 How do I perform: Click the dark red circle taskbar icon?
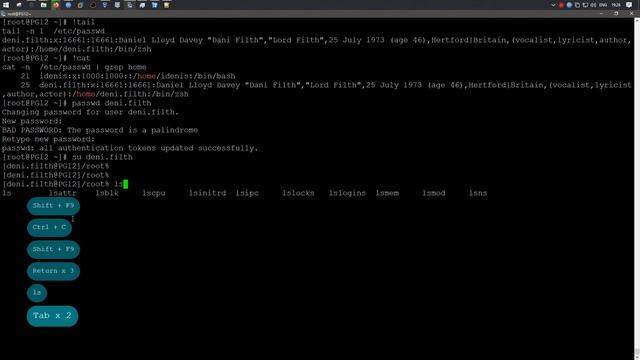click(93, 5)
